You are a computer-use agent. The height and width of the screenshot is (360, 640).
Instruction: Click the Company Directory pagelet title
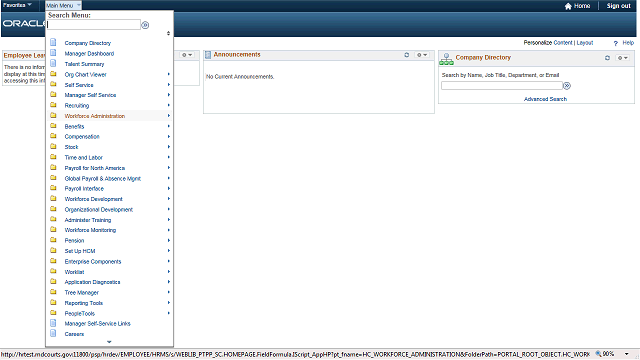pyautogui.click(x=483, y=58)
